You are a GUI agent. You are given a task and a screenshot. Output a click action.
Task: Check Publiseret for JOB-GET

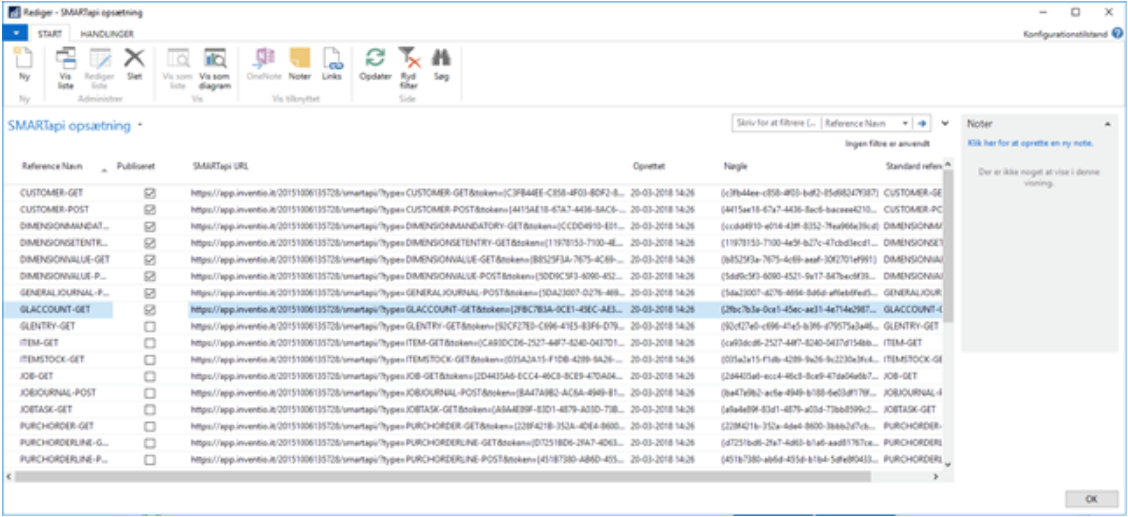[150, 375]
